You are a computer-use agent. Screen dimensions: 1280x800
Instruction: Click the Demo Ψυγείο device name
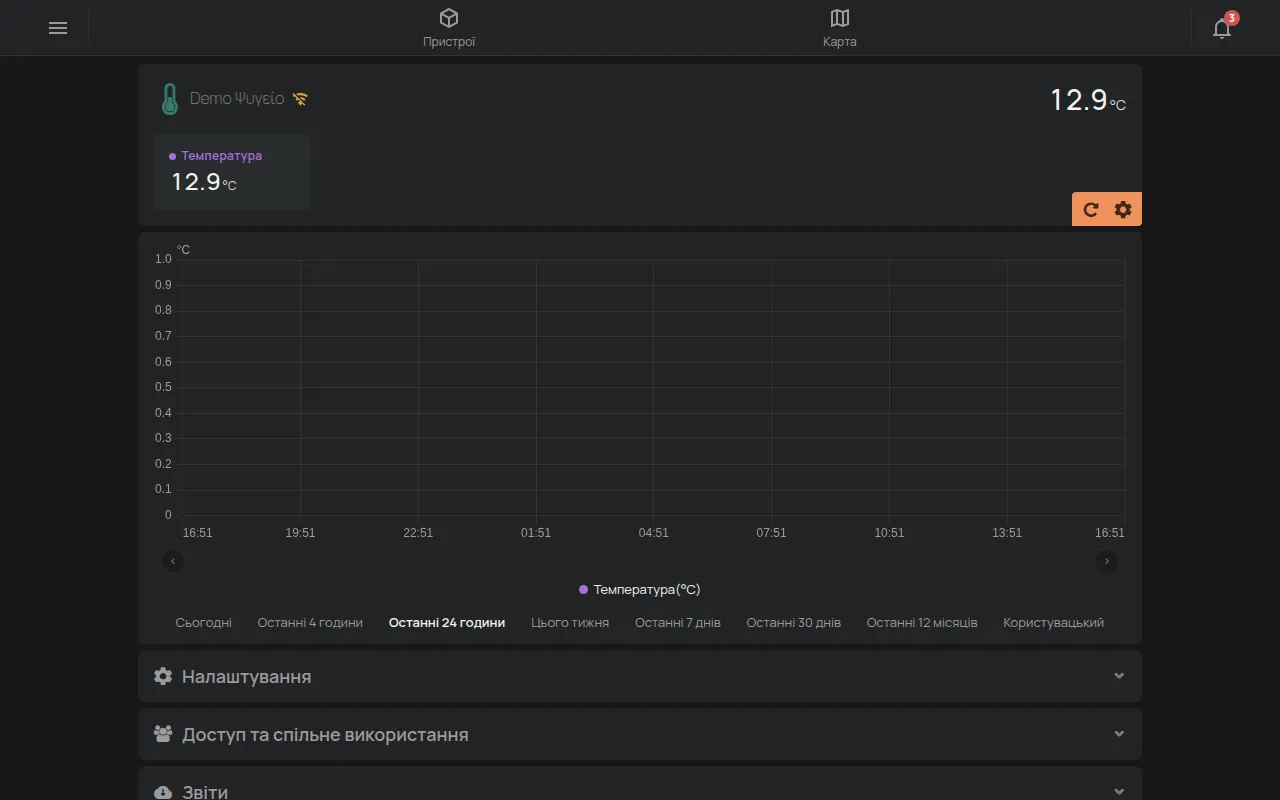click(x=237, y=99)
